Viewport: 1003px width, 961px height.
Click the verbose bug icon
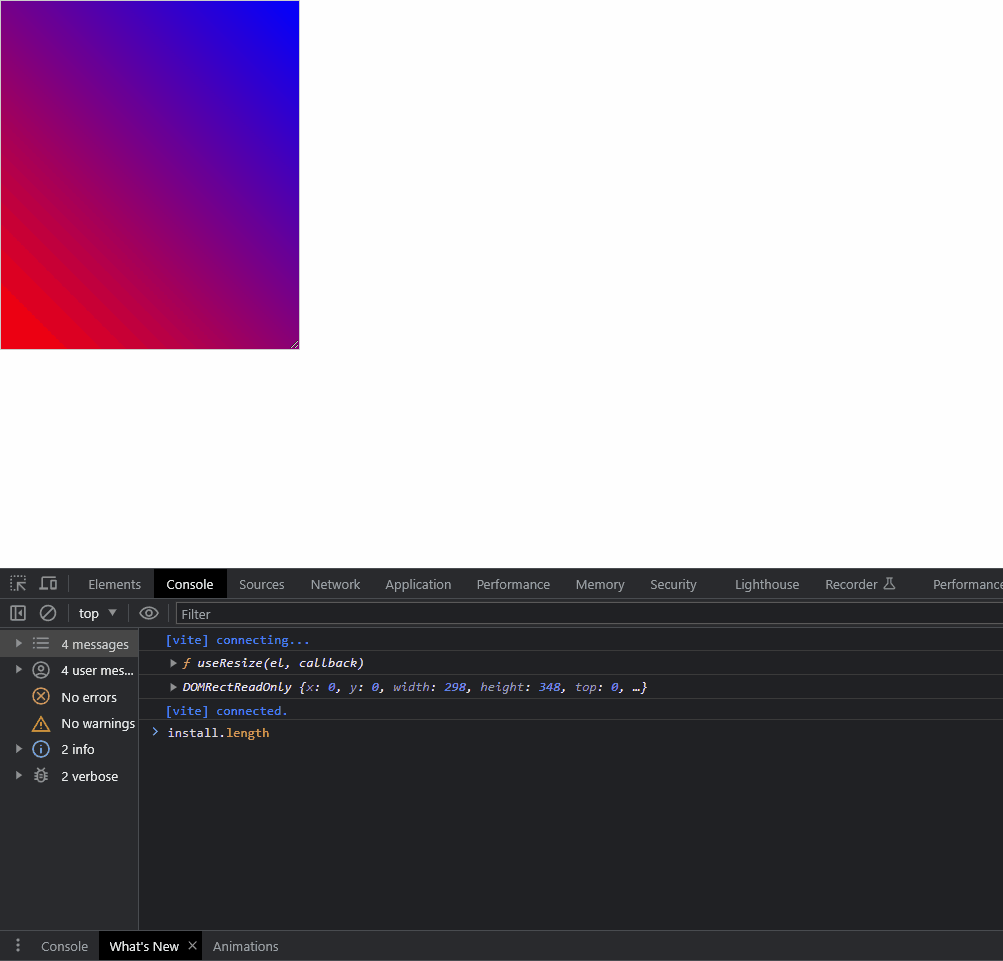(x=41, y=775)
